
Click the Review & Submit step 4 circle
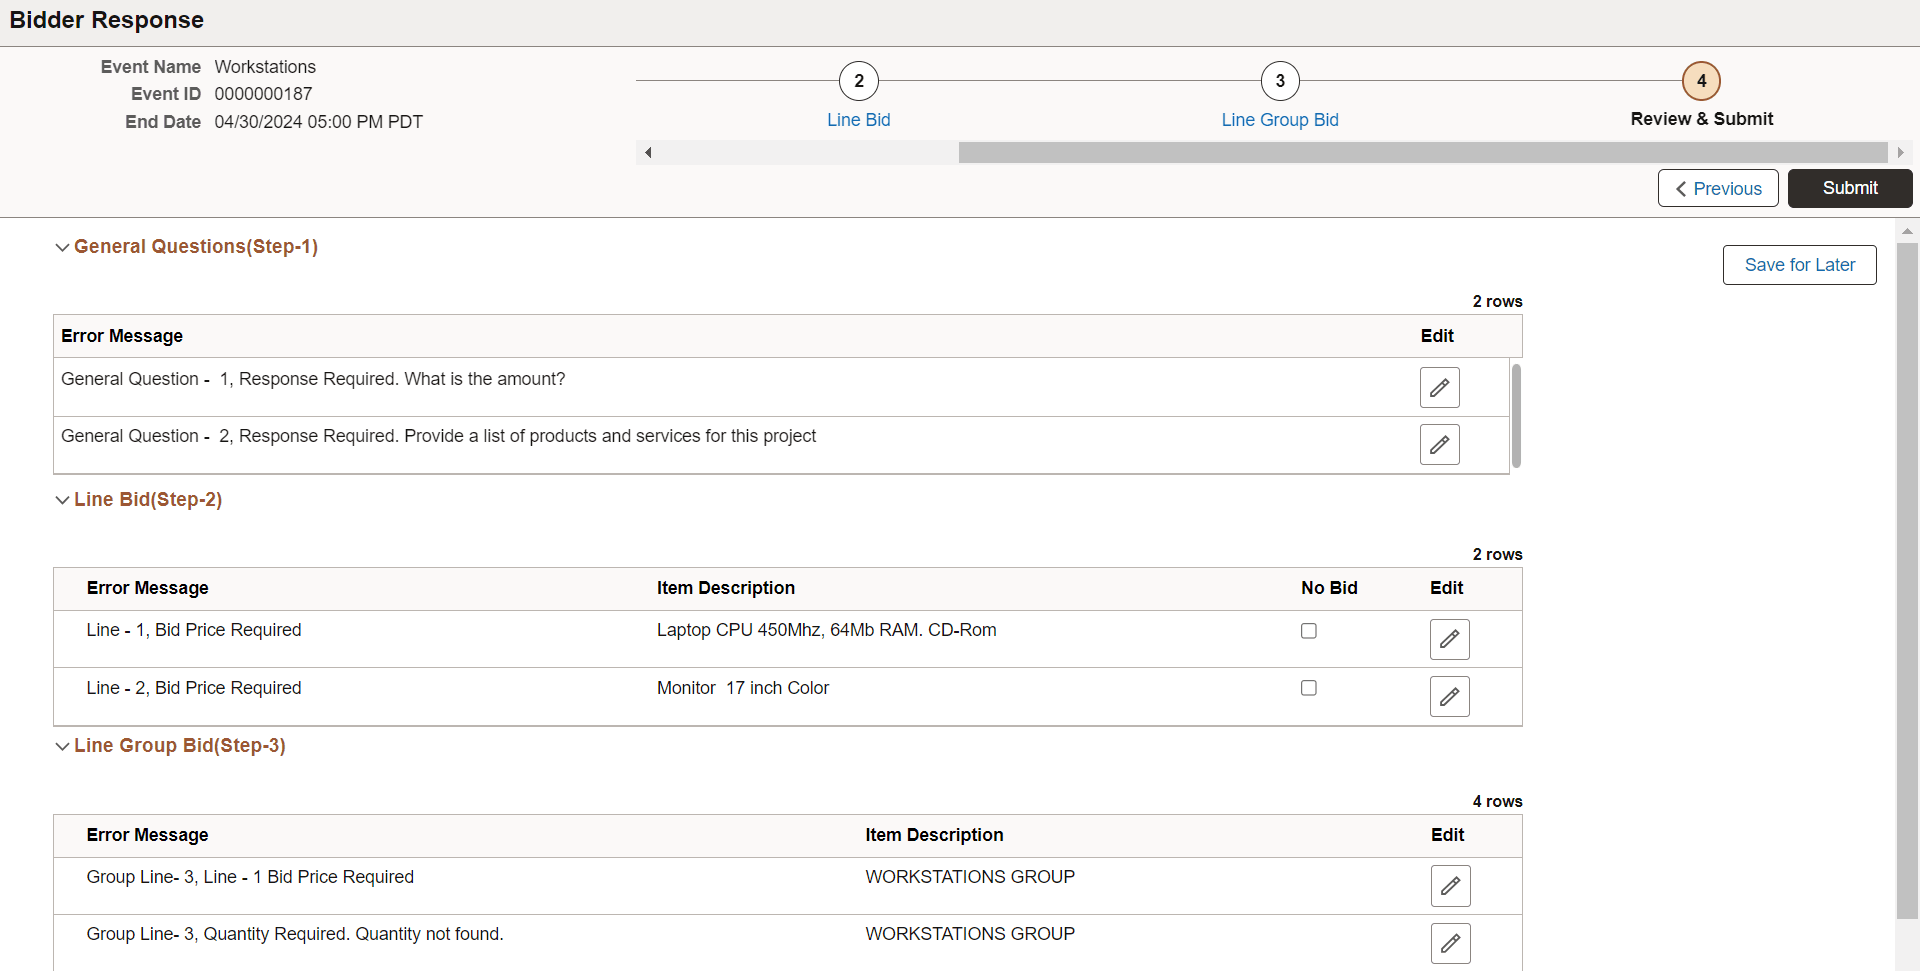(1701, 81)
